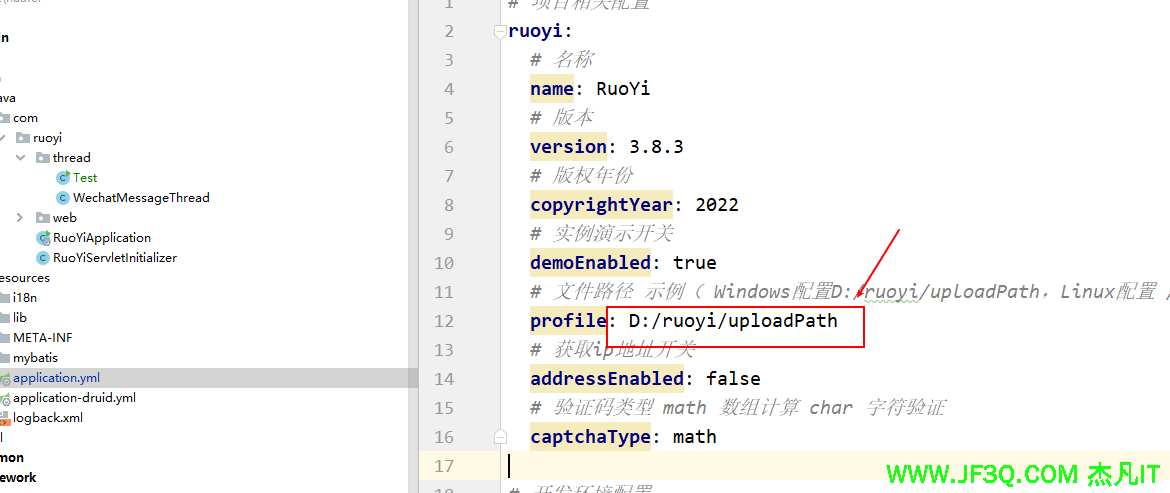Place cursor on D:/ruoyi/uploadPath profile value
Image resolution: width=1170 pixels, height=493 pixels.
tap(732, 321)
